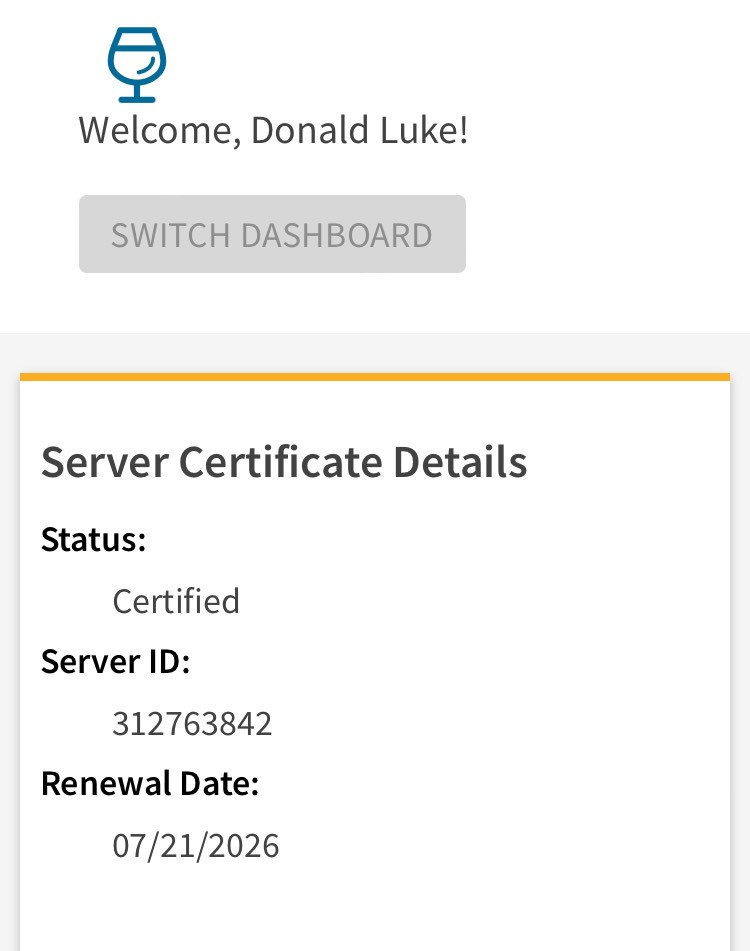Click the "Server ID:" field label
Image resolution: width=750 pixels, height=951 pixels.
(x=115, y=662)
